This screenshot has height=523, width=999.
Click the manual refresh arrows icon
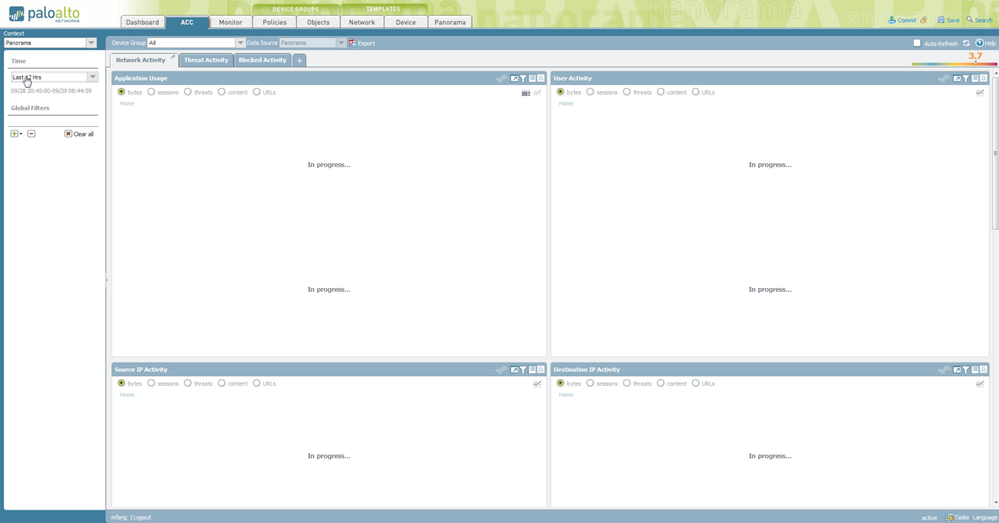(967, 43)
